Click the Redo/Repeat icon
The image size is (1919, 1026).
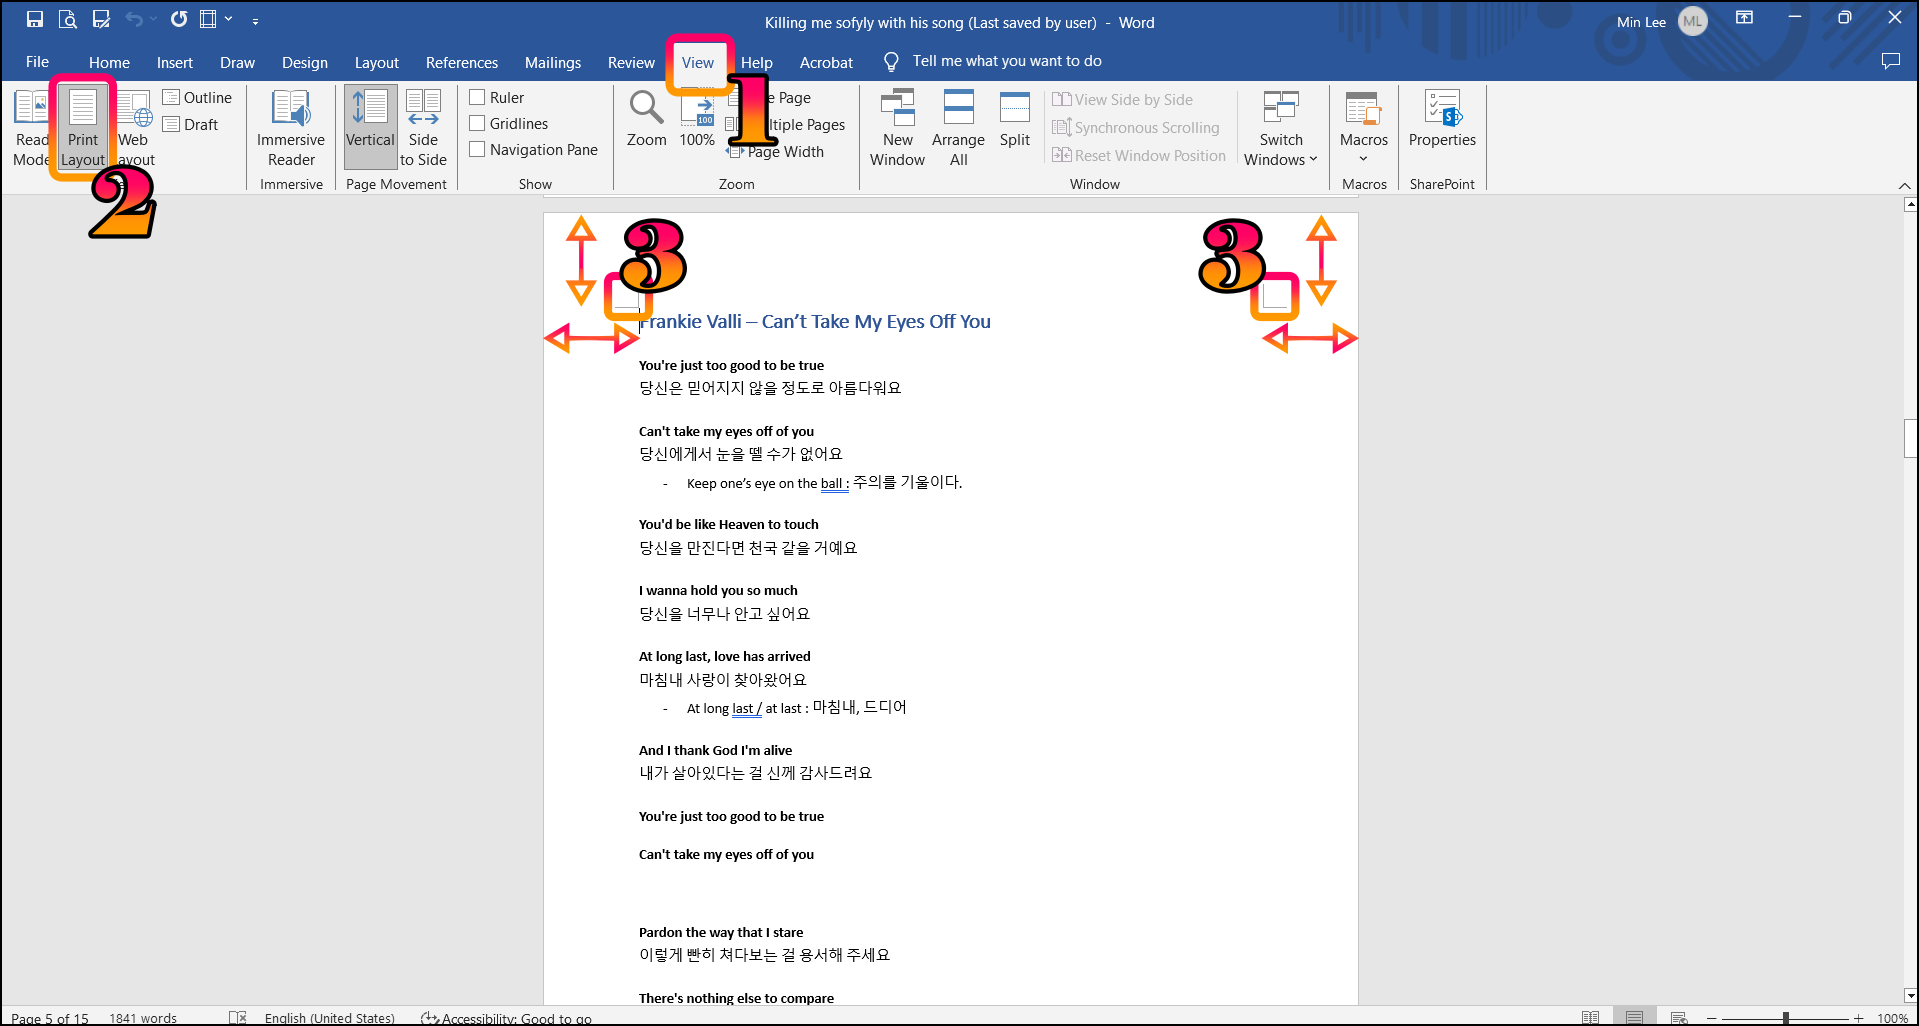point(179,19)
